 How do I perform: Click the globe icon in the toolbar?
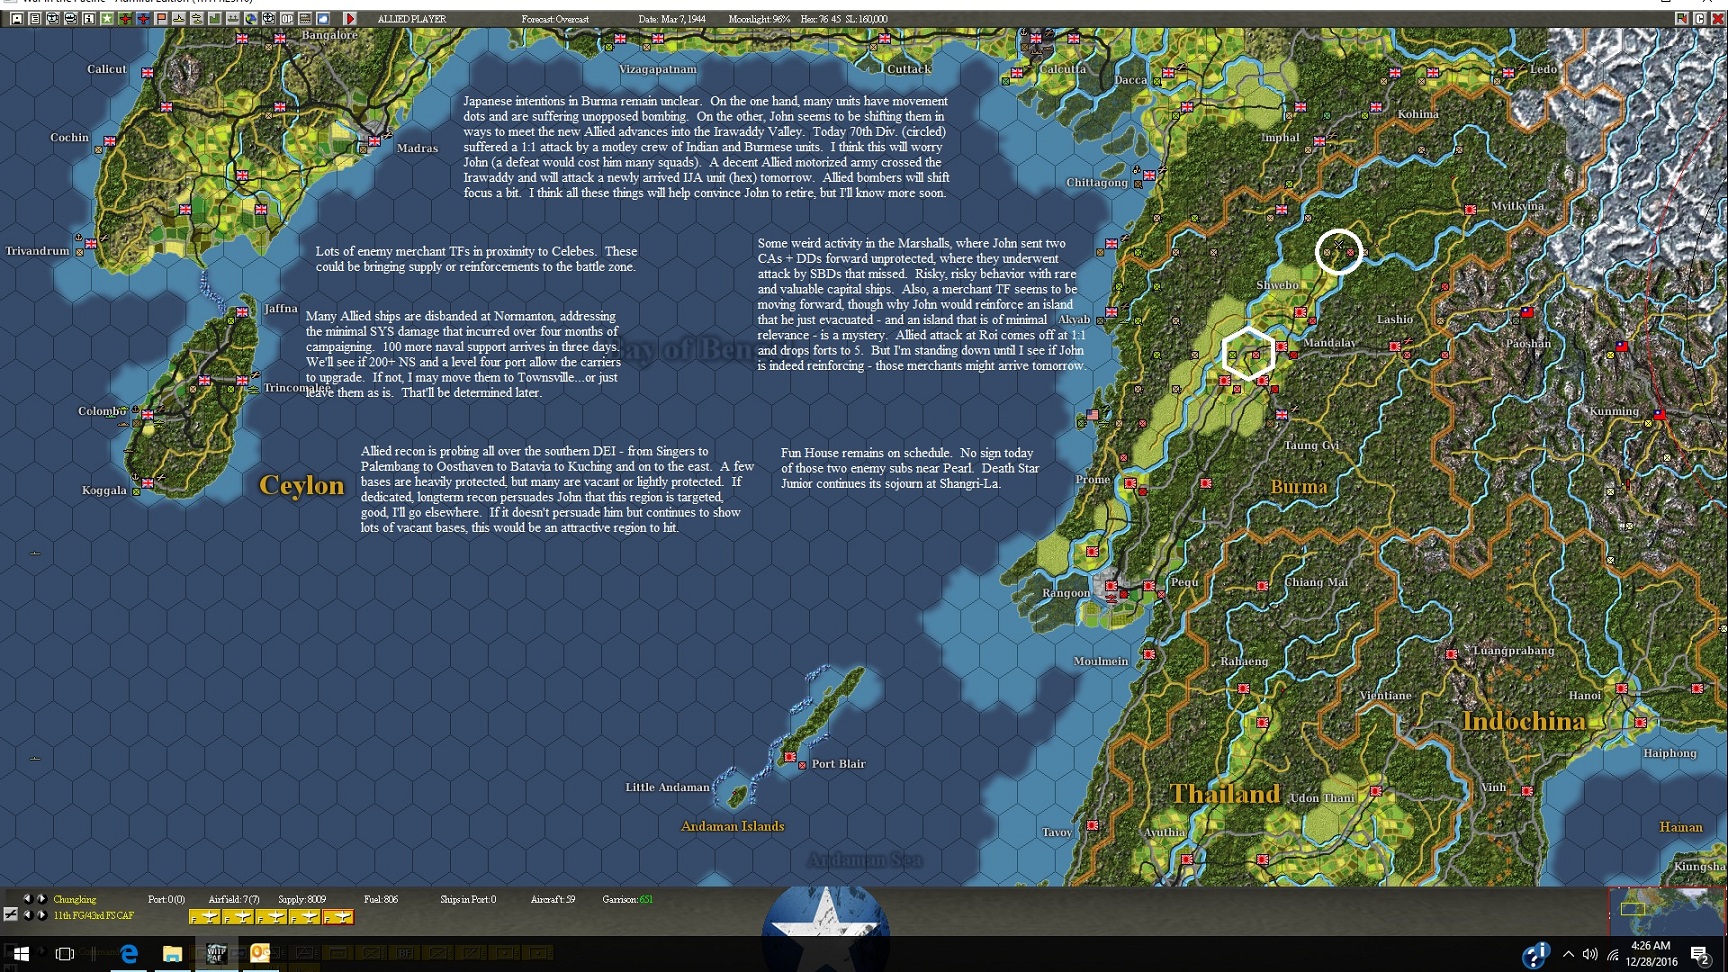251,19
